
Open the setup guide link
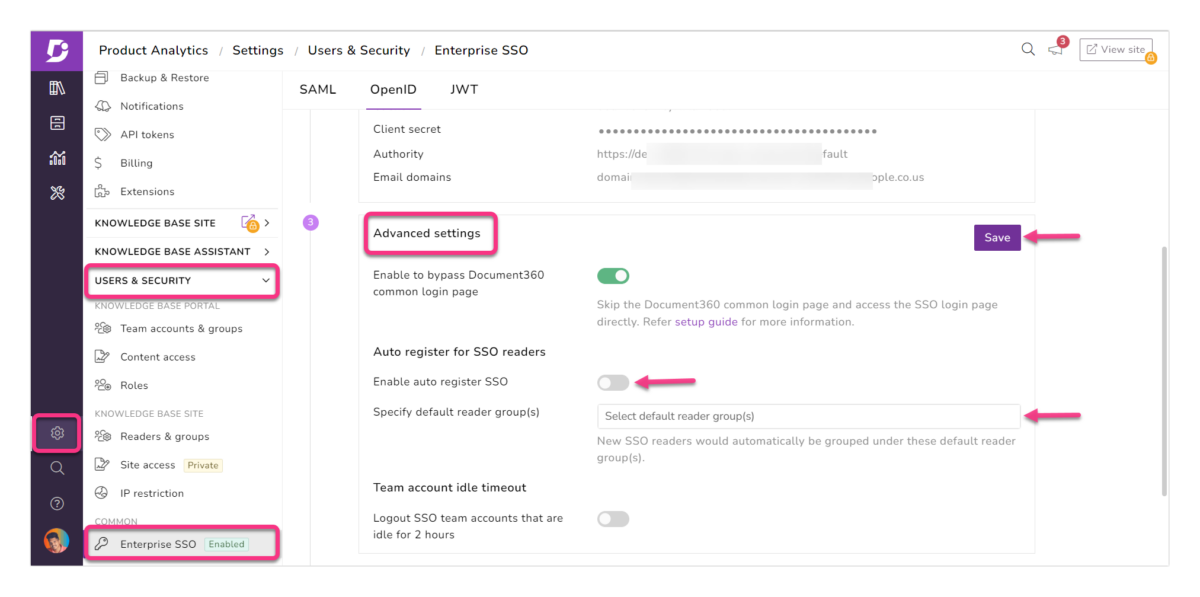[706, 322]
